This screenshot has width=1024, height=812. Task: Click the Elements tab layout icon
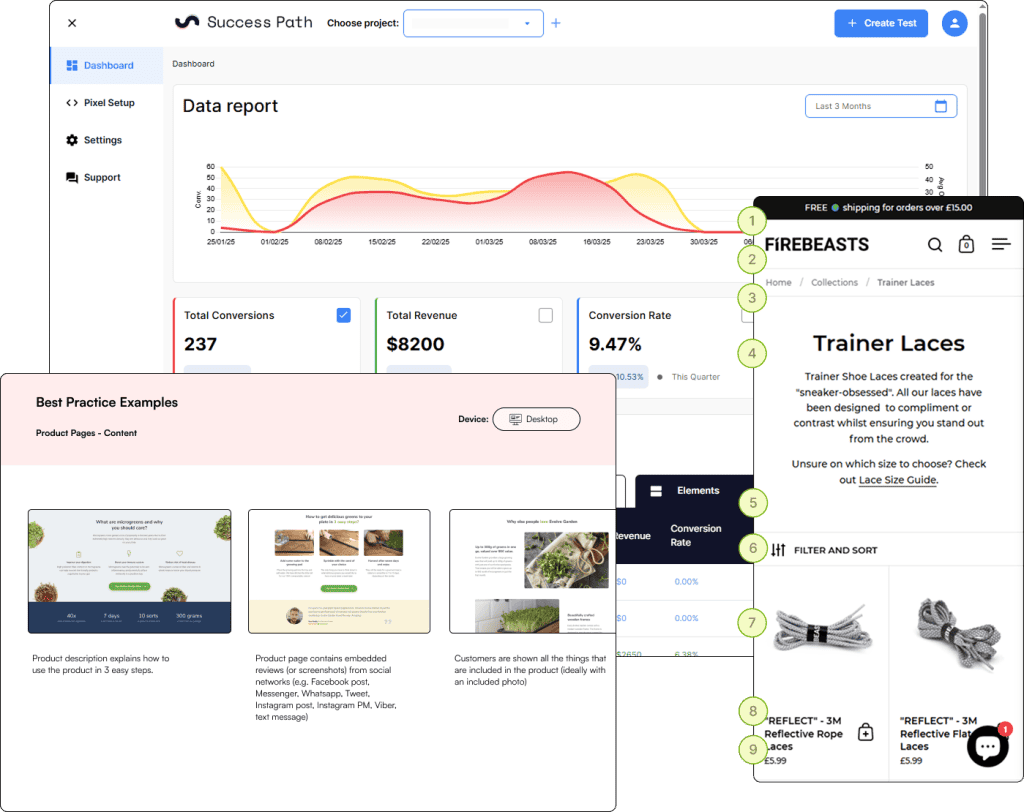[656, 491]
